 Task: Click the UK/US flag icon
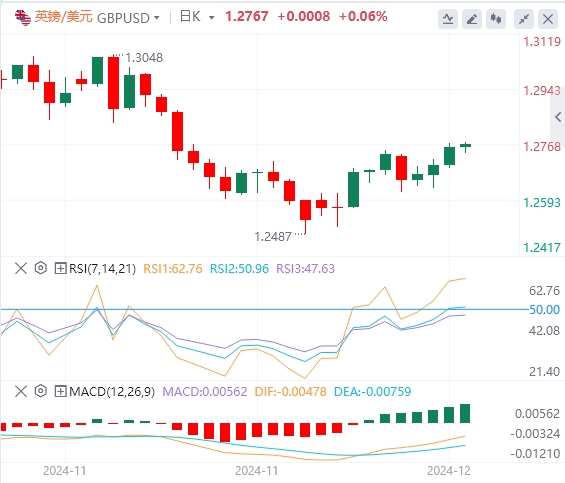[x=23, y=18]
